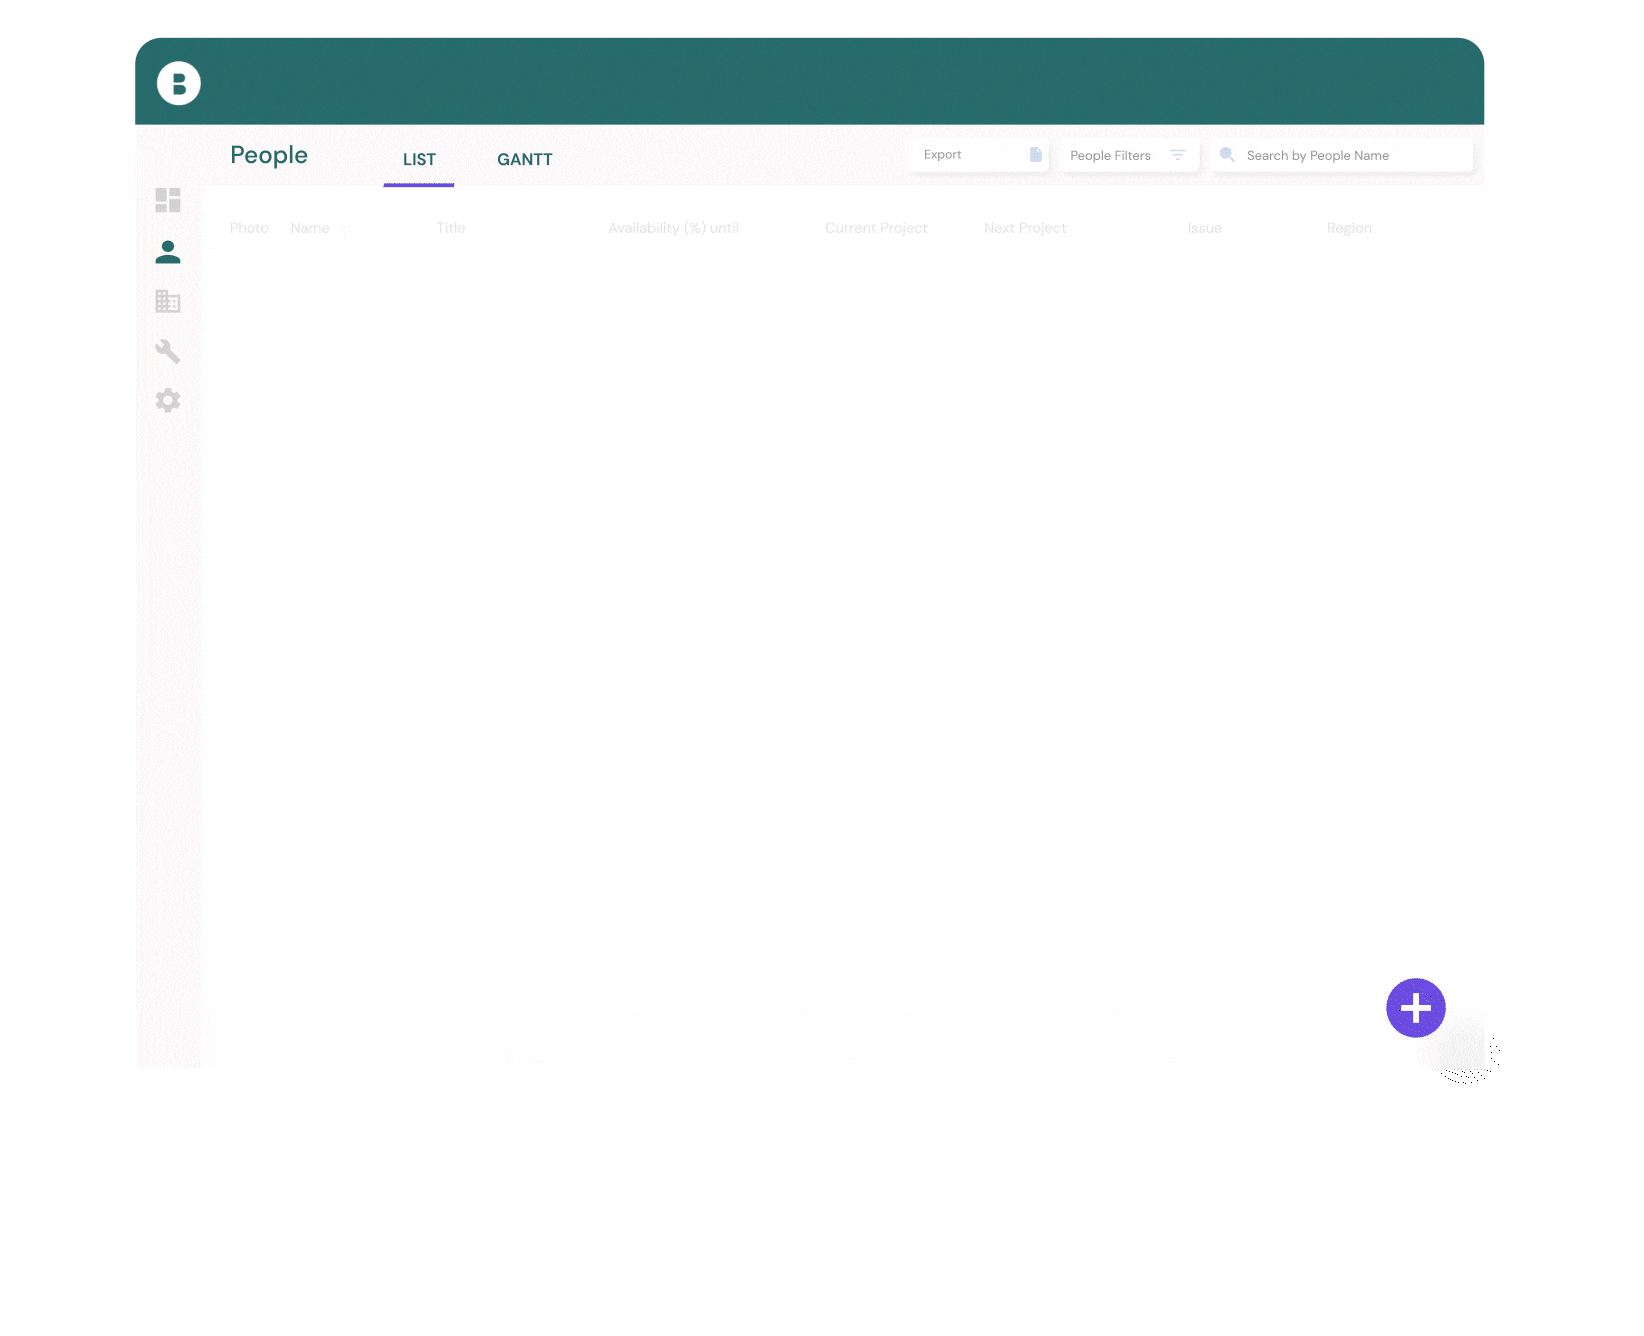The image size is (1644, 1336).
Task: Click the Region column header
Action: click(x=1349, y=228)
